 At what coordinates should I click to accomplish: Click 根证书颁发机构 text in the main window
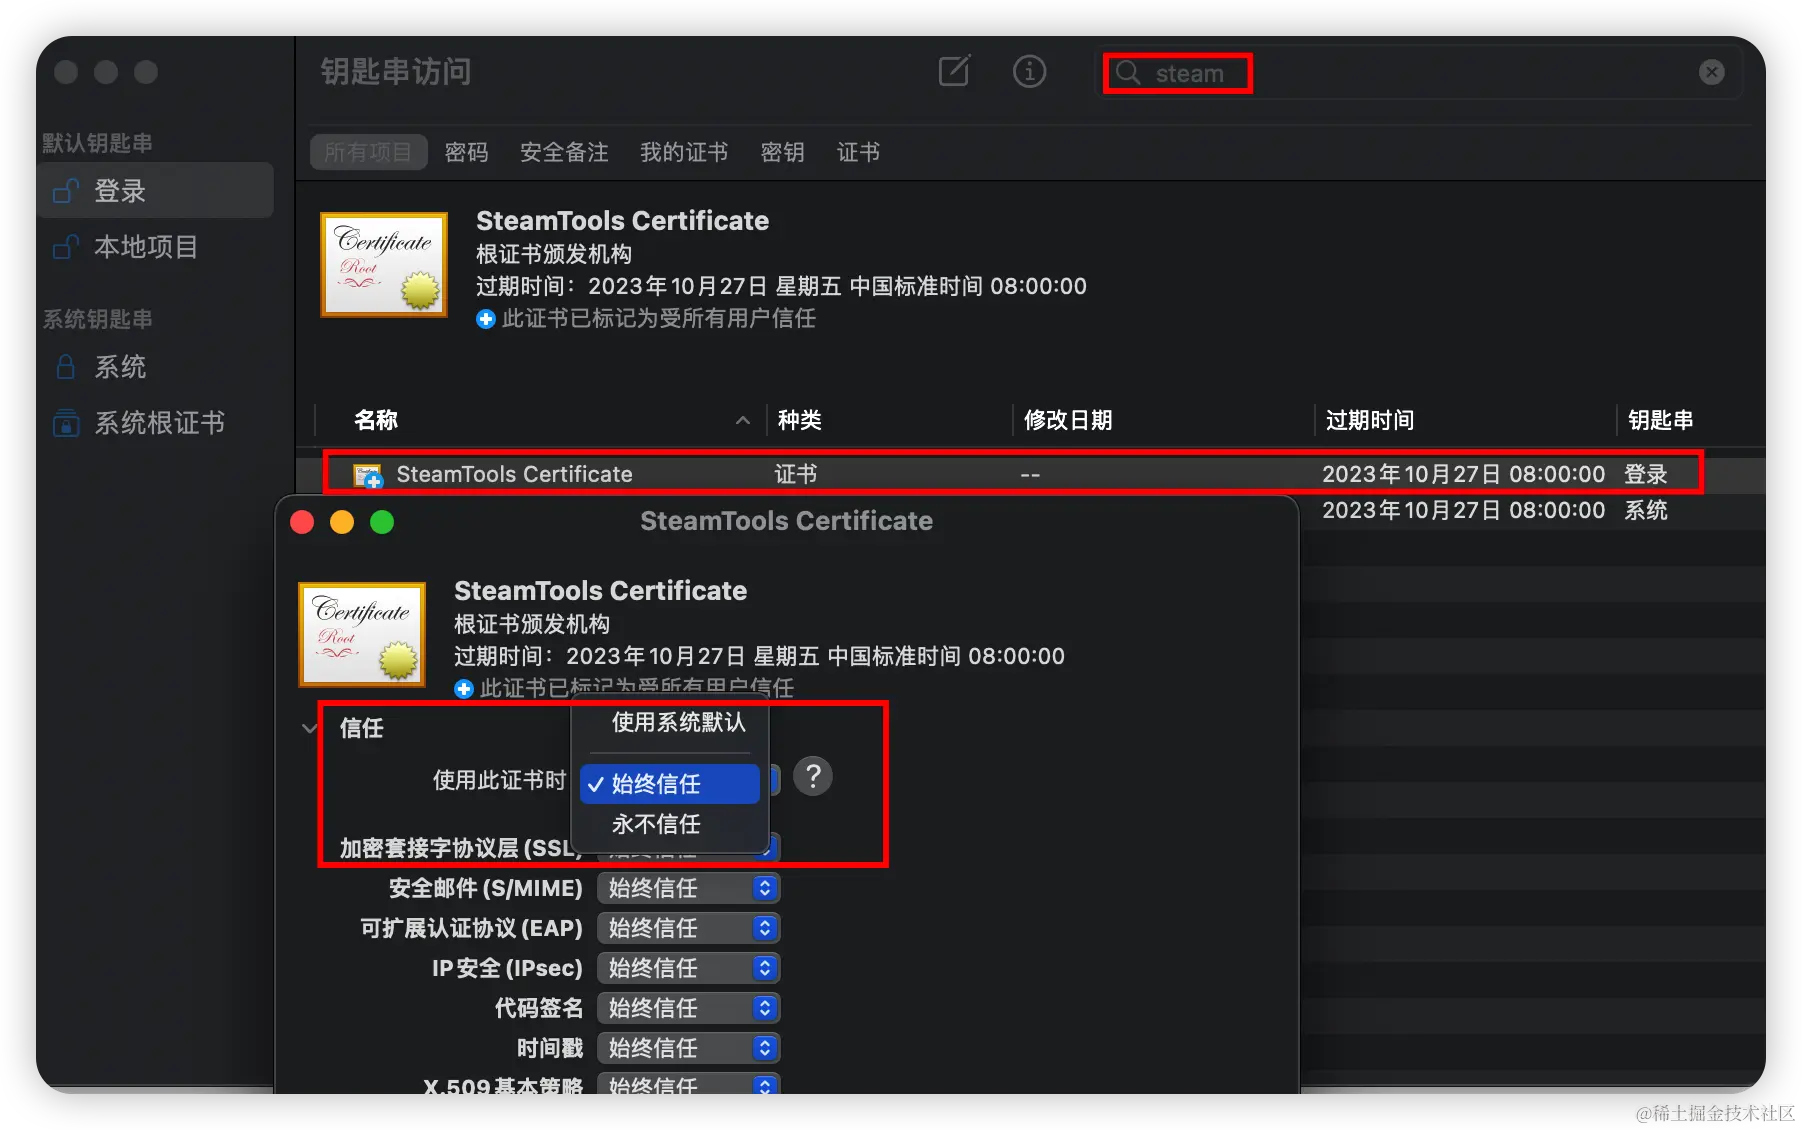point(554,254)
